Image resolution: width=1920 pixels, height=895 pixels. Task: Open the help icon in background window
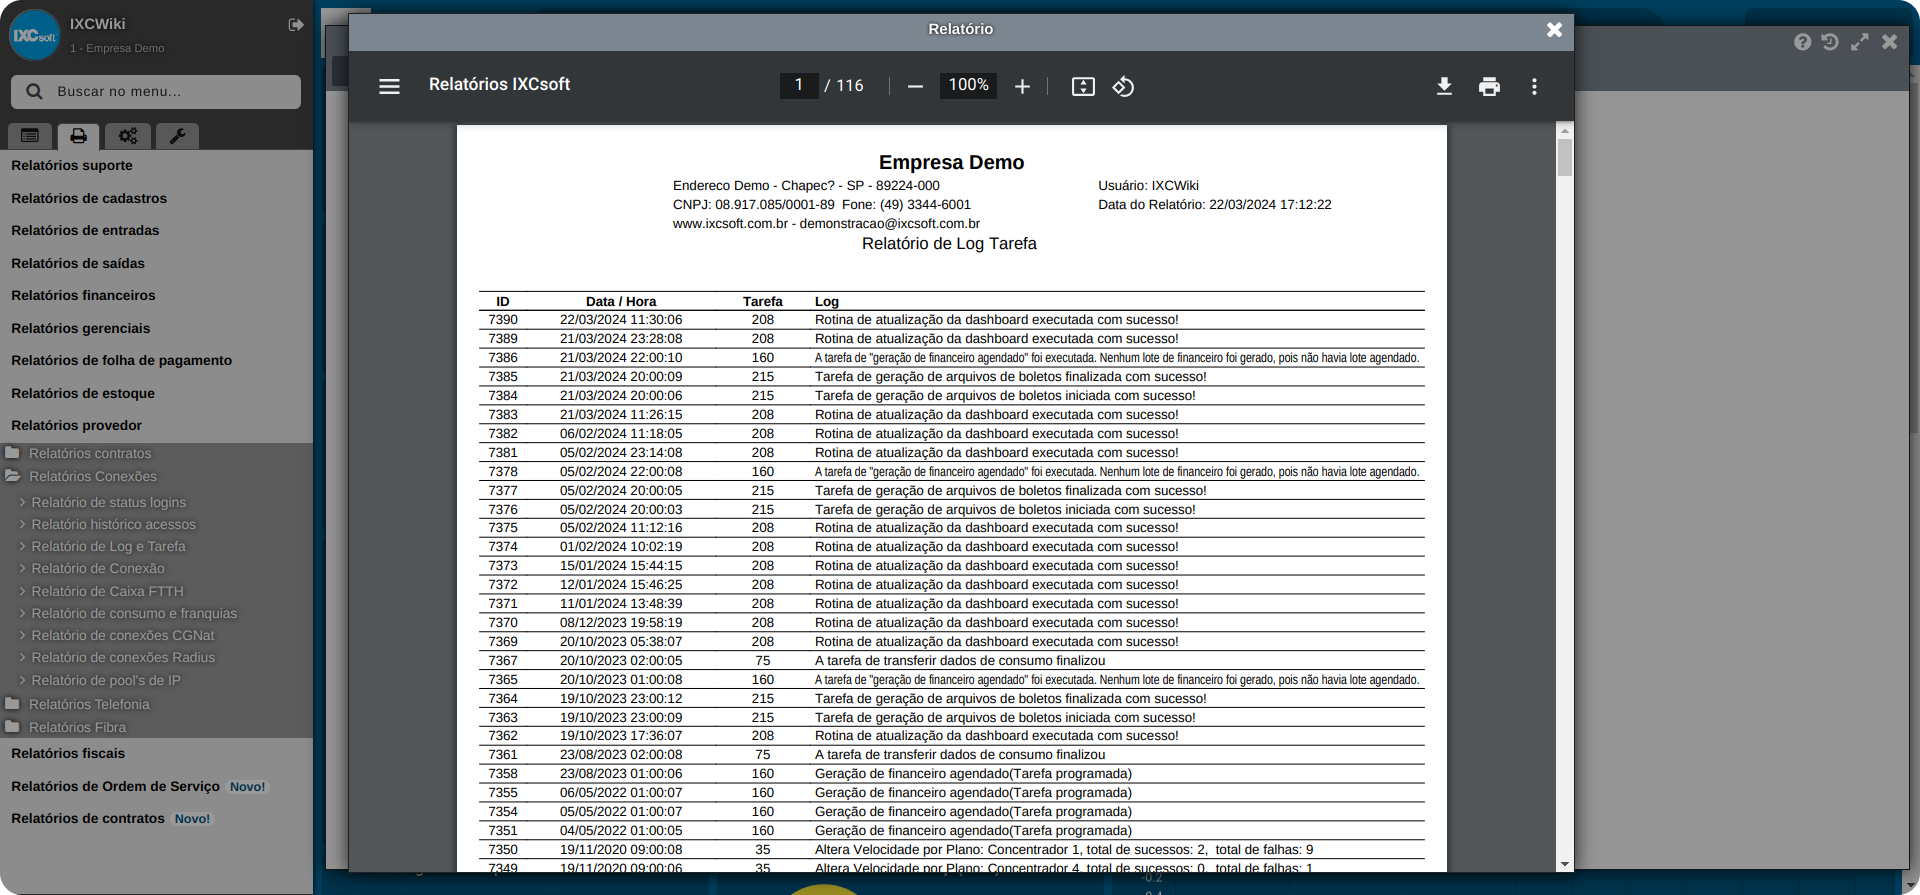click(1802, 42)
